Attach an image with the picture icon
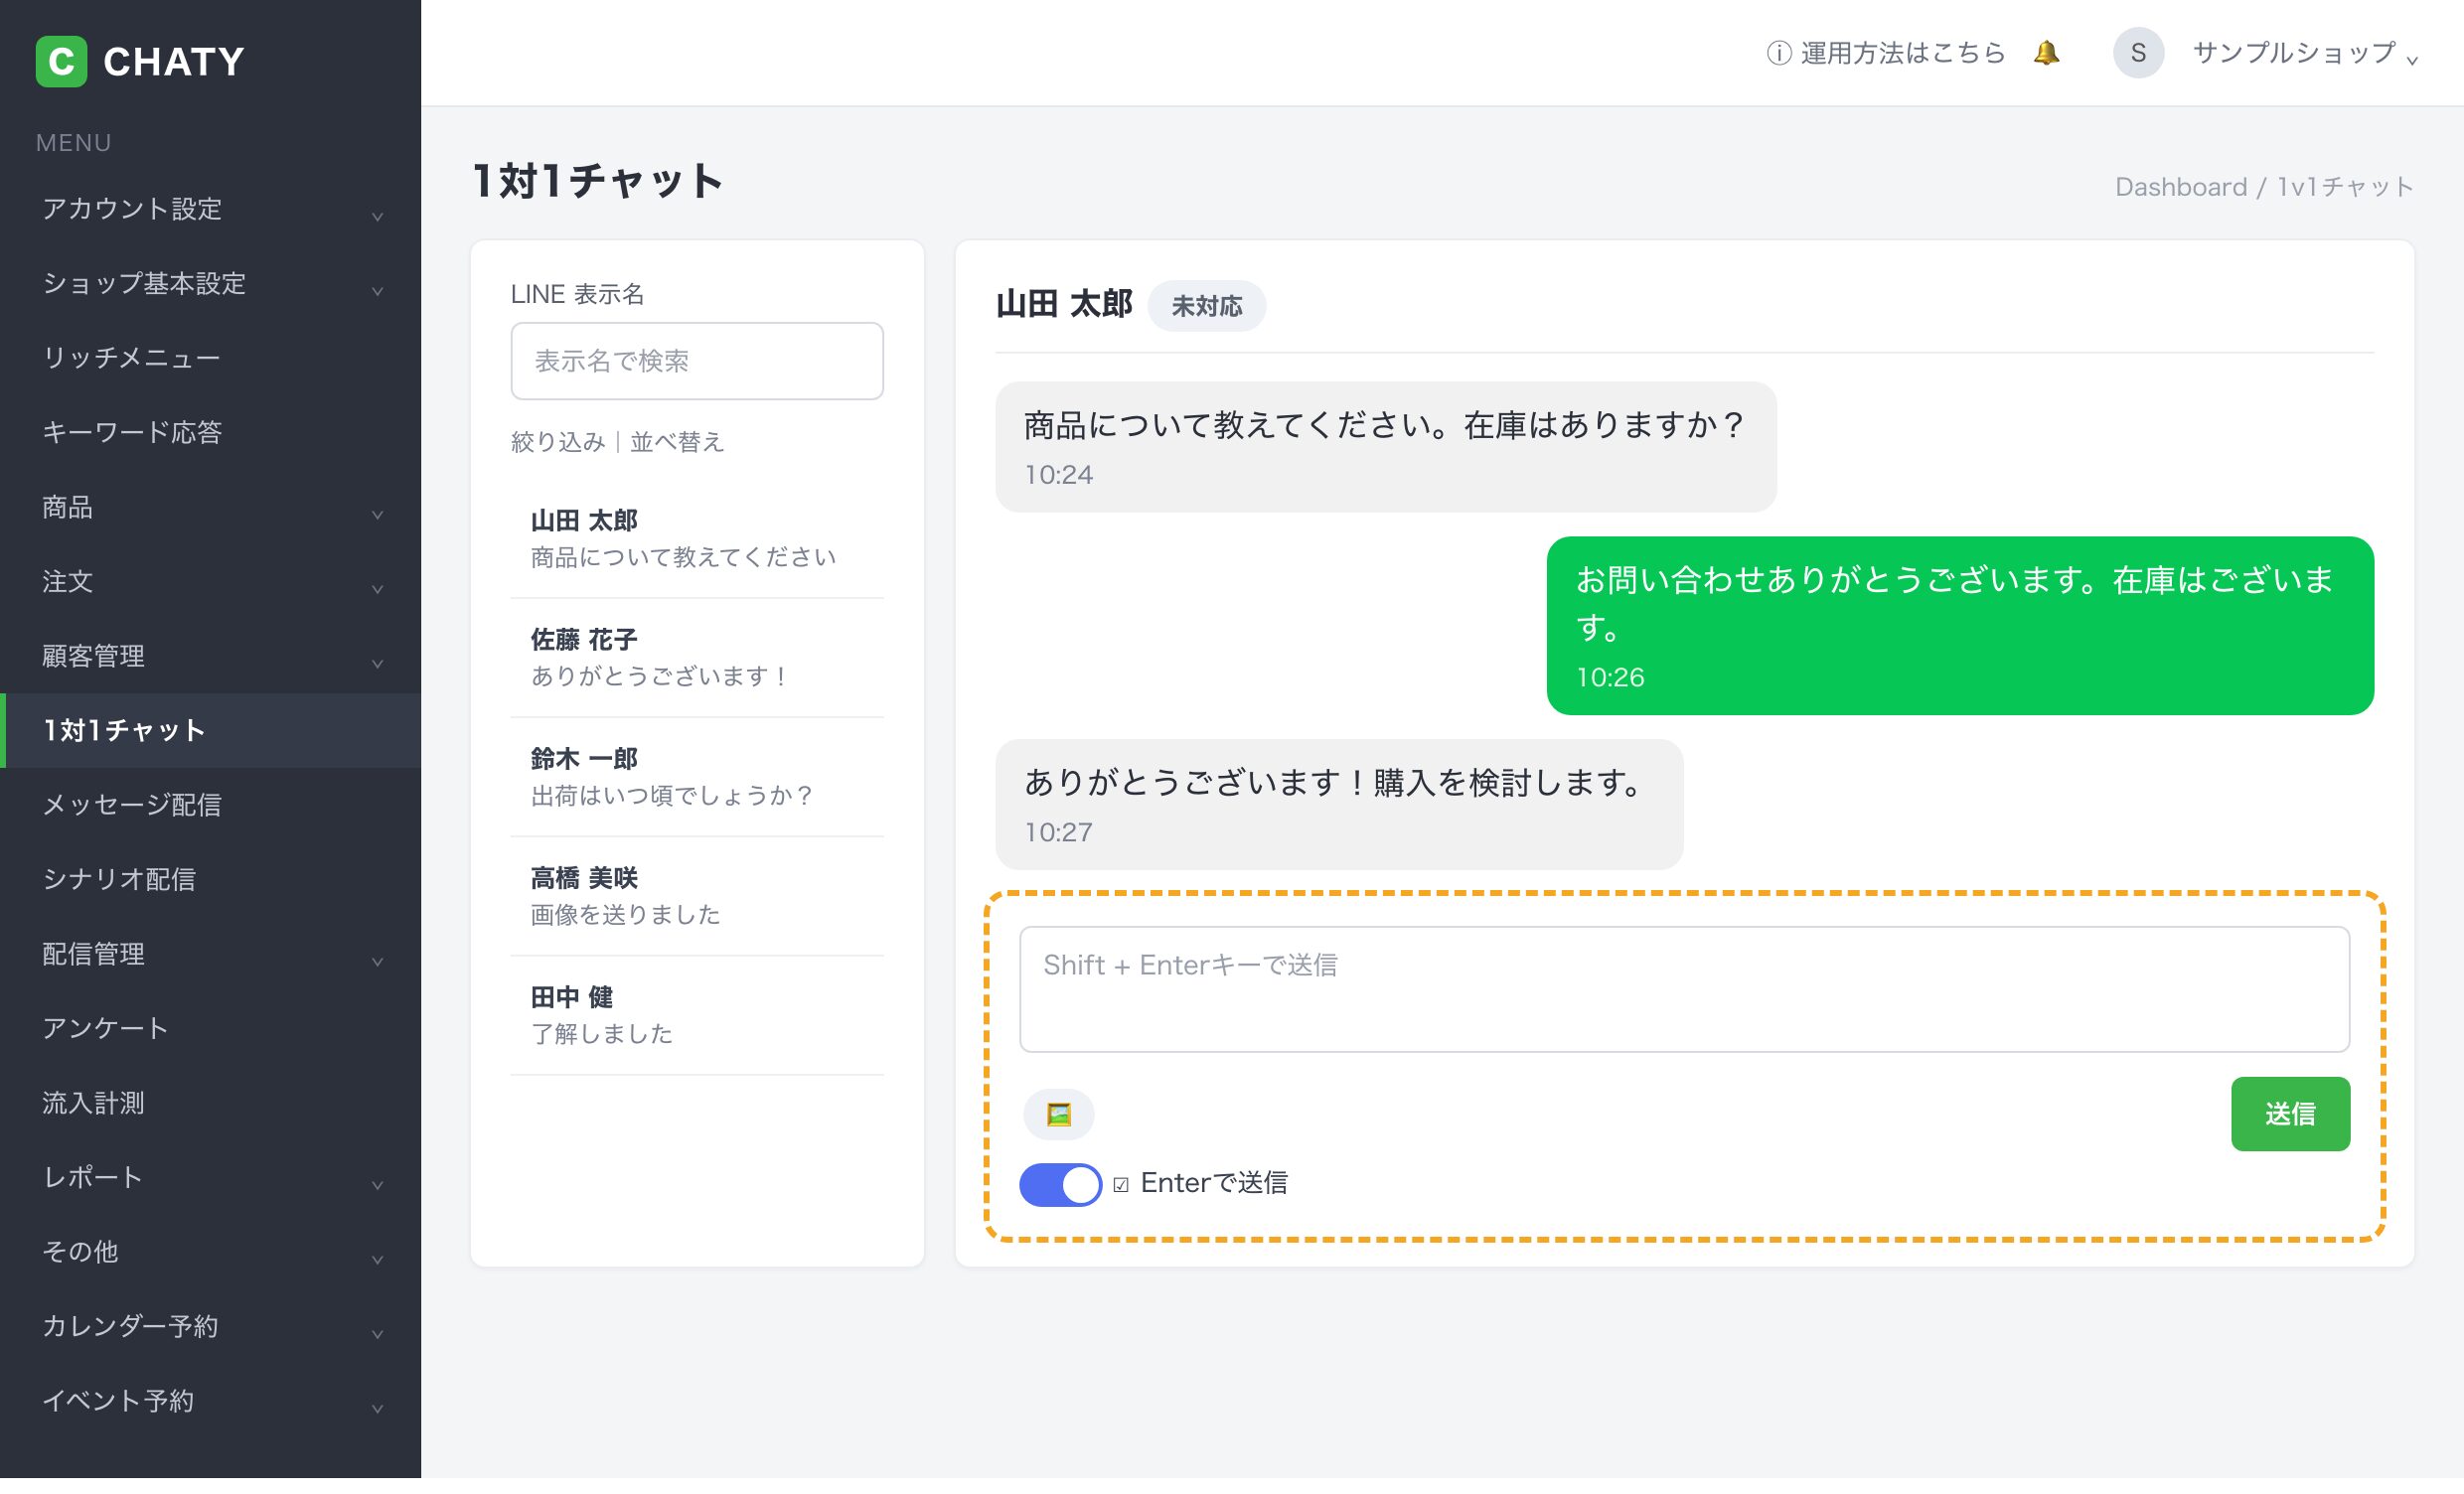 [1058, 1114]
